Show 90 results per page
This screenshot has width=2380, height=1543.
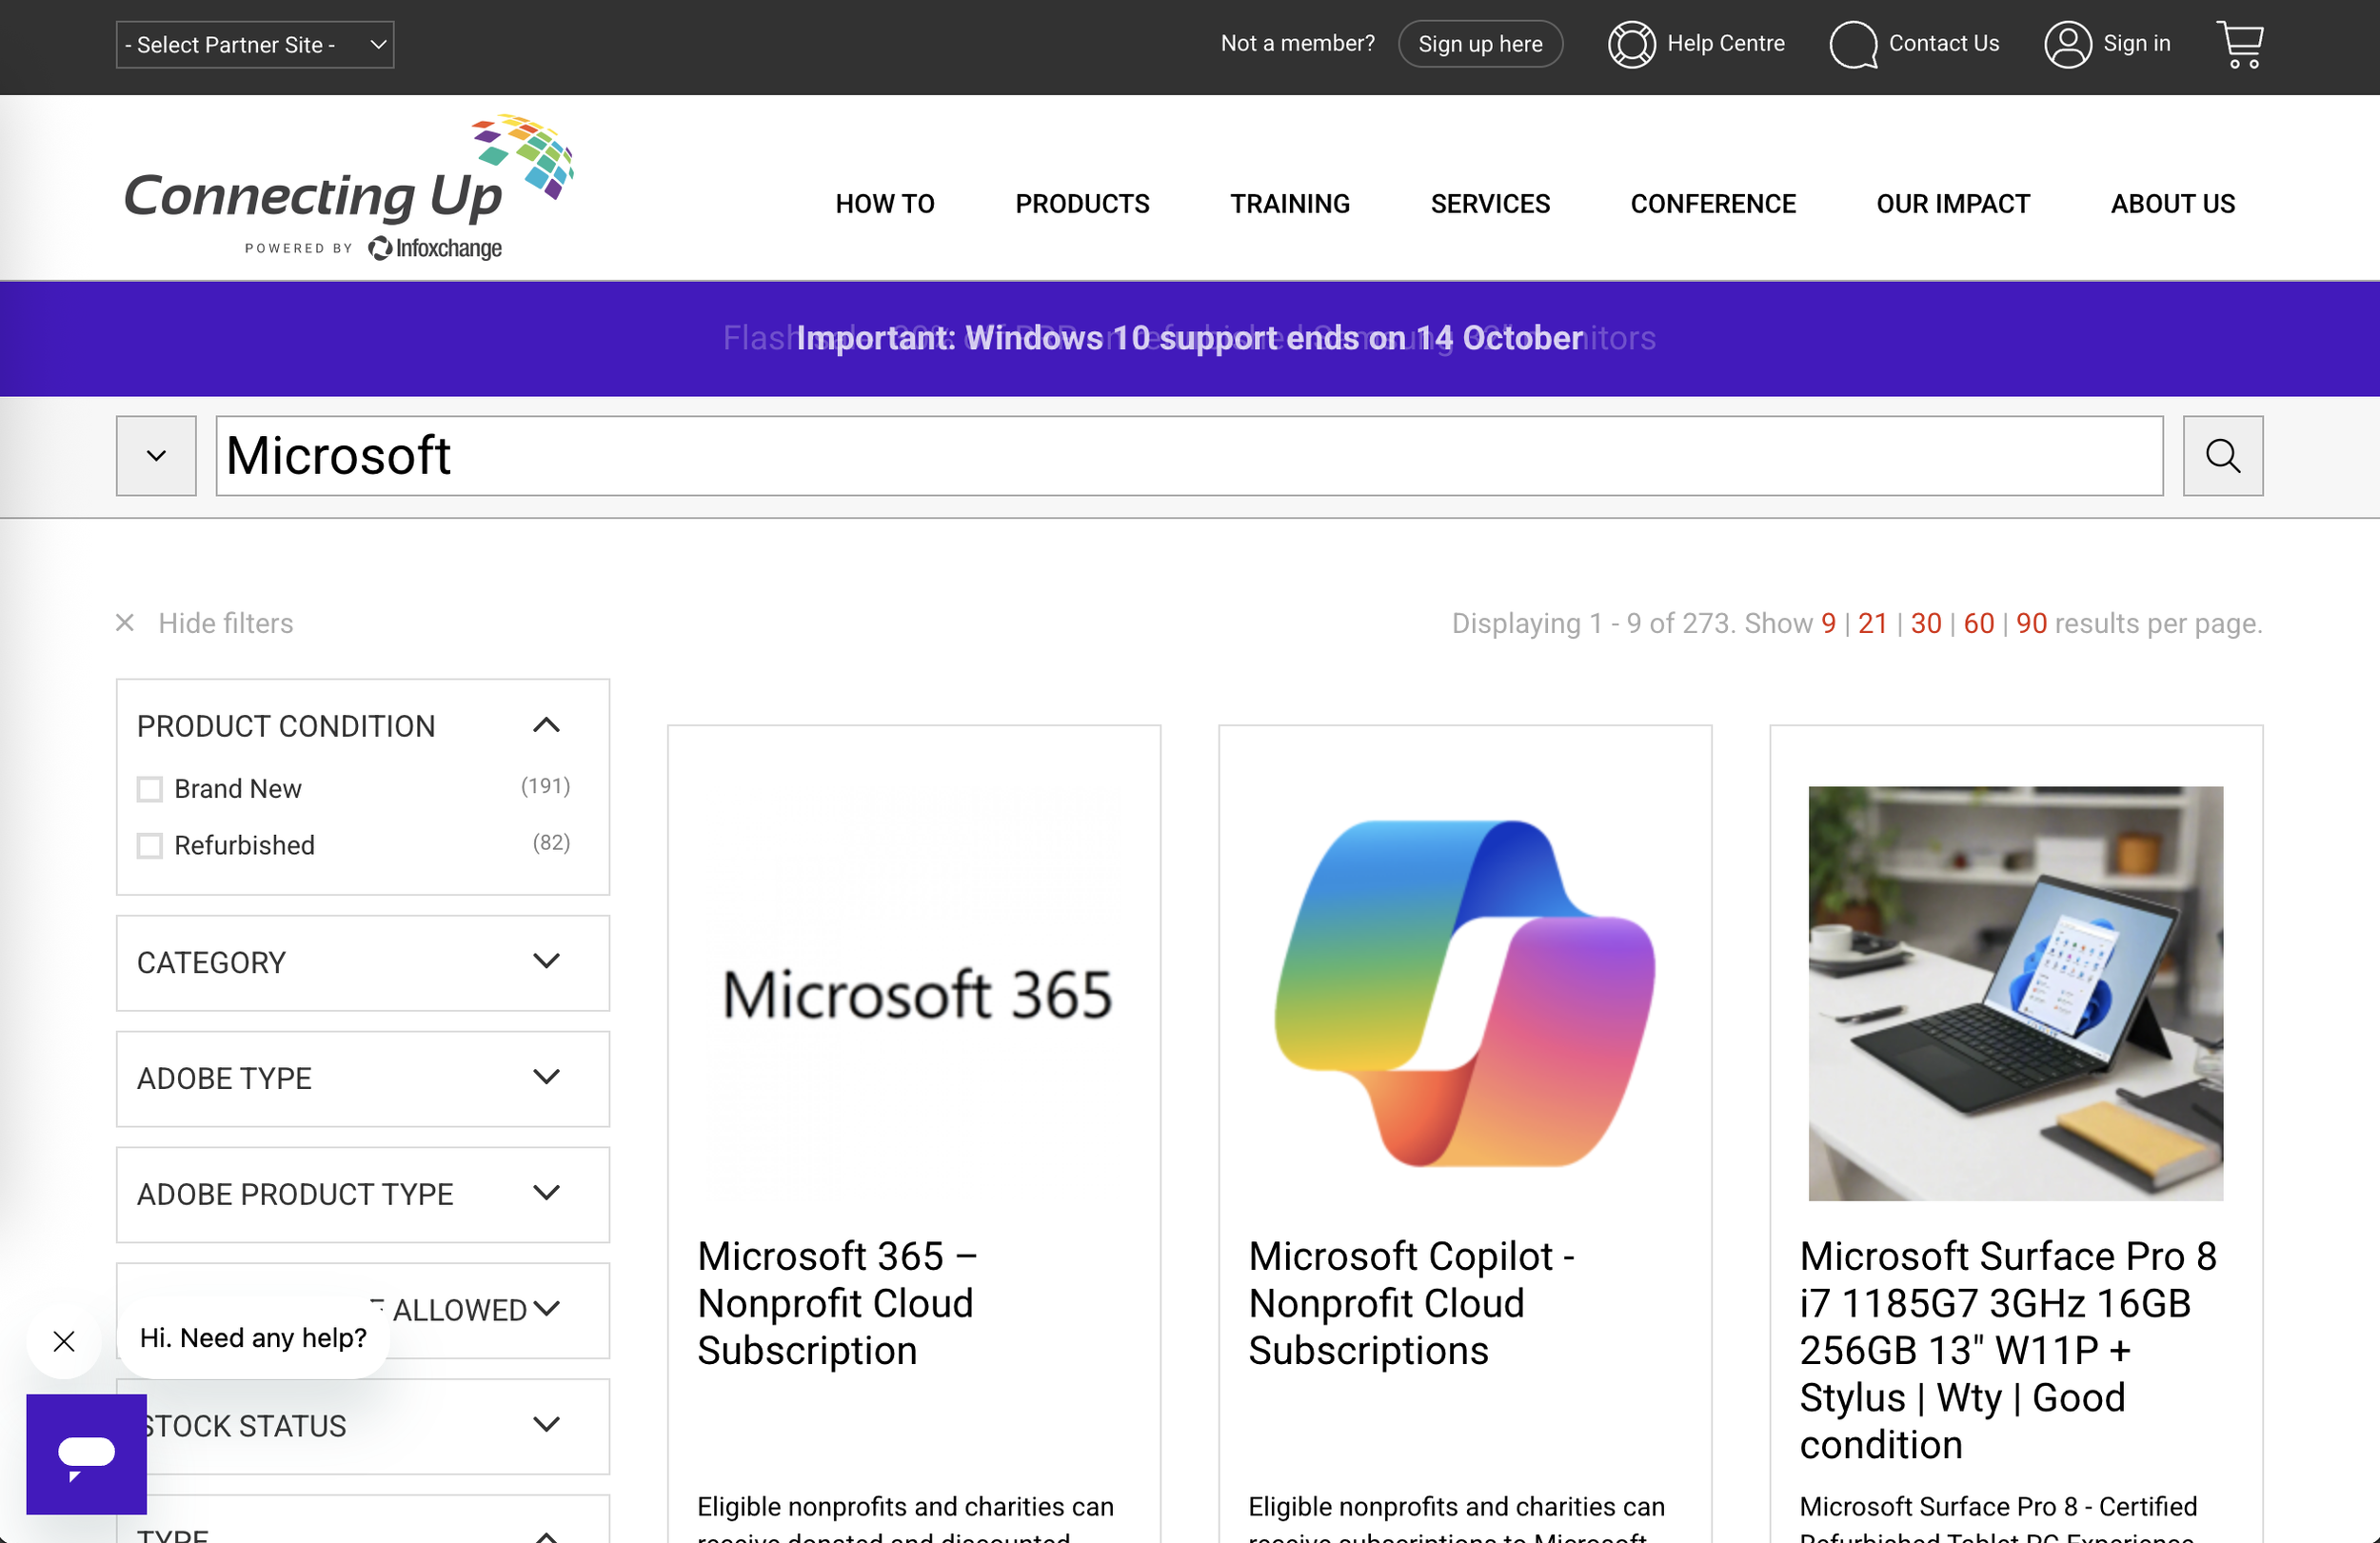coord(2032,623)
